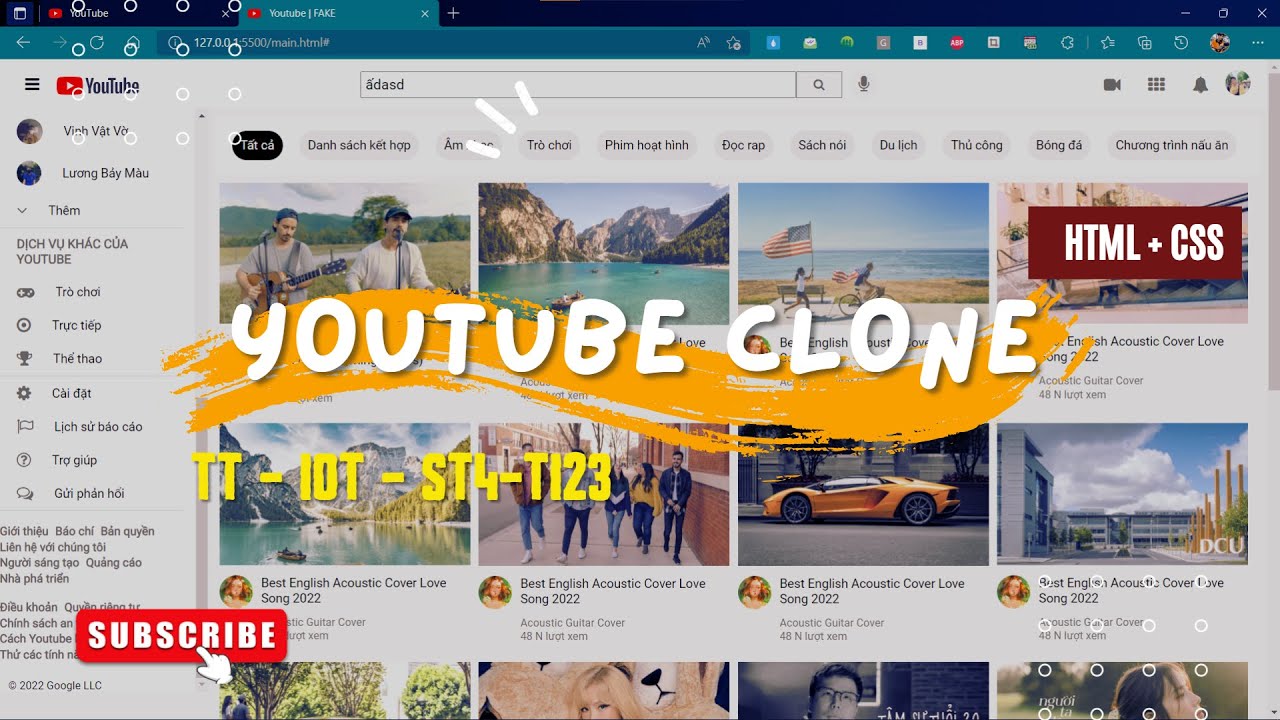This screenshot has width=1280, height=720.
Task: Open Gửi phản hồi feedback link
Action: (71, 493)
